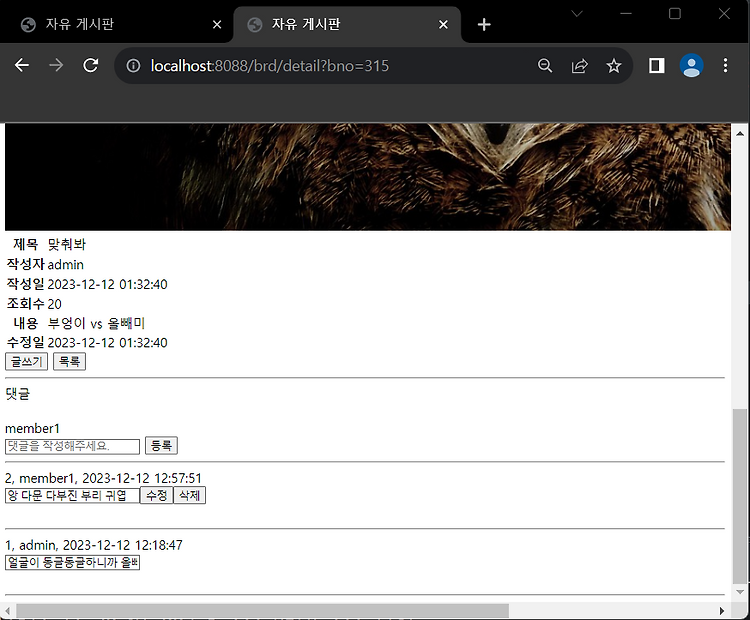750x620 pixels.
Task: Click the 목록 button
Action: (x=69, y=361)
